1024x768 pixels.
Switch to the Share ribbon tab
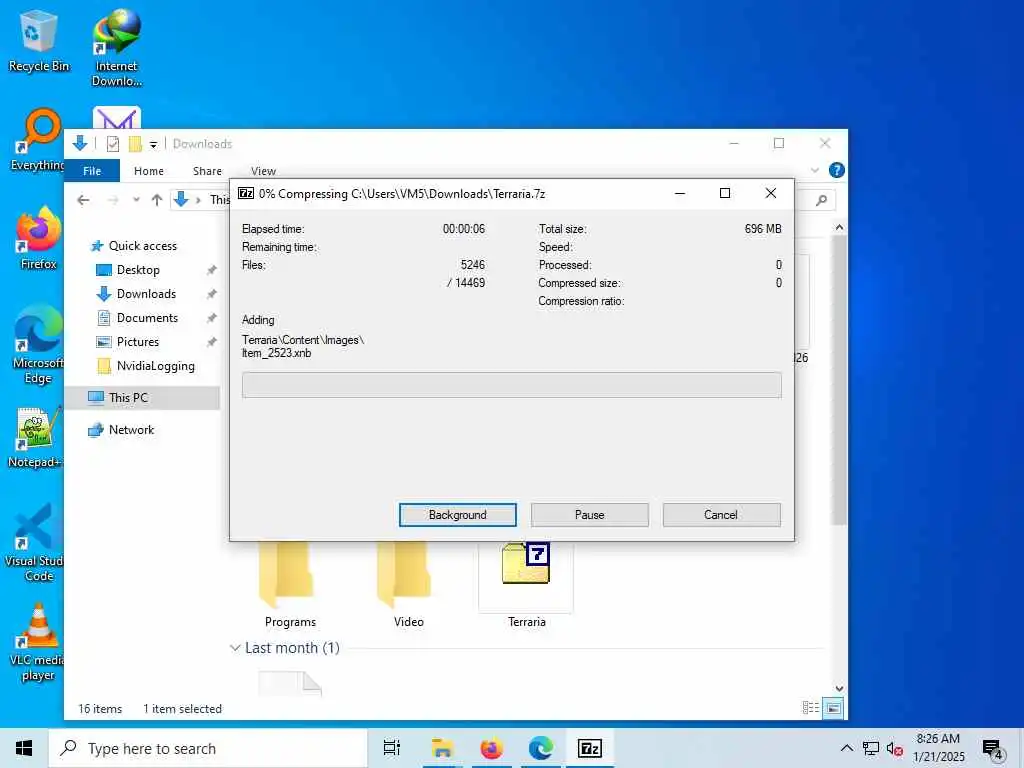[x=207, y=171]
